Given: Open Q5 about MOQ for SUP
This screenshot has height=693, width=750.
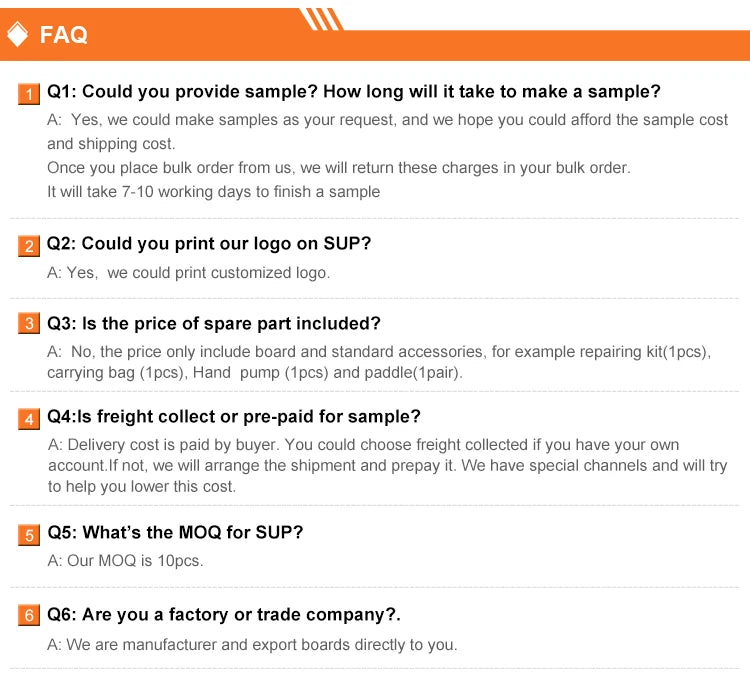Looking at the screenshot, I should pos(175,532).
